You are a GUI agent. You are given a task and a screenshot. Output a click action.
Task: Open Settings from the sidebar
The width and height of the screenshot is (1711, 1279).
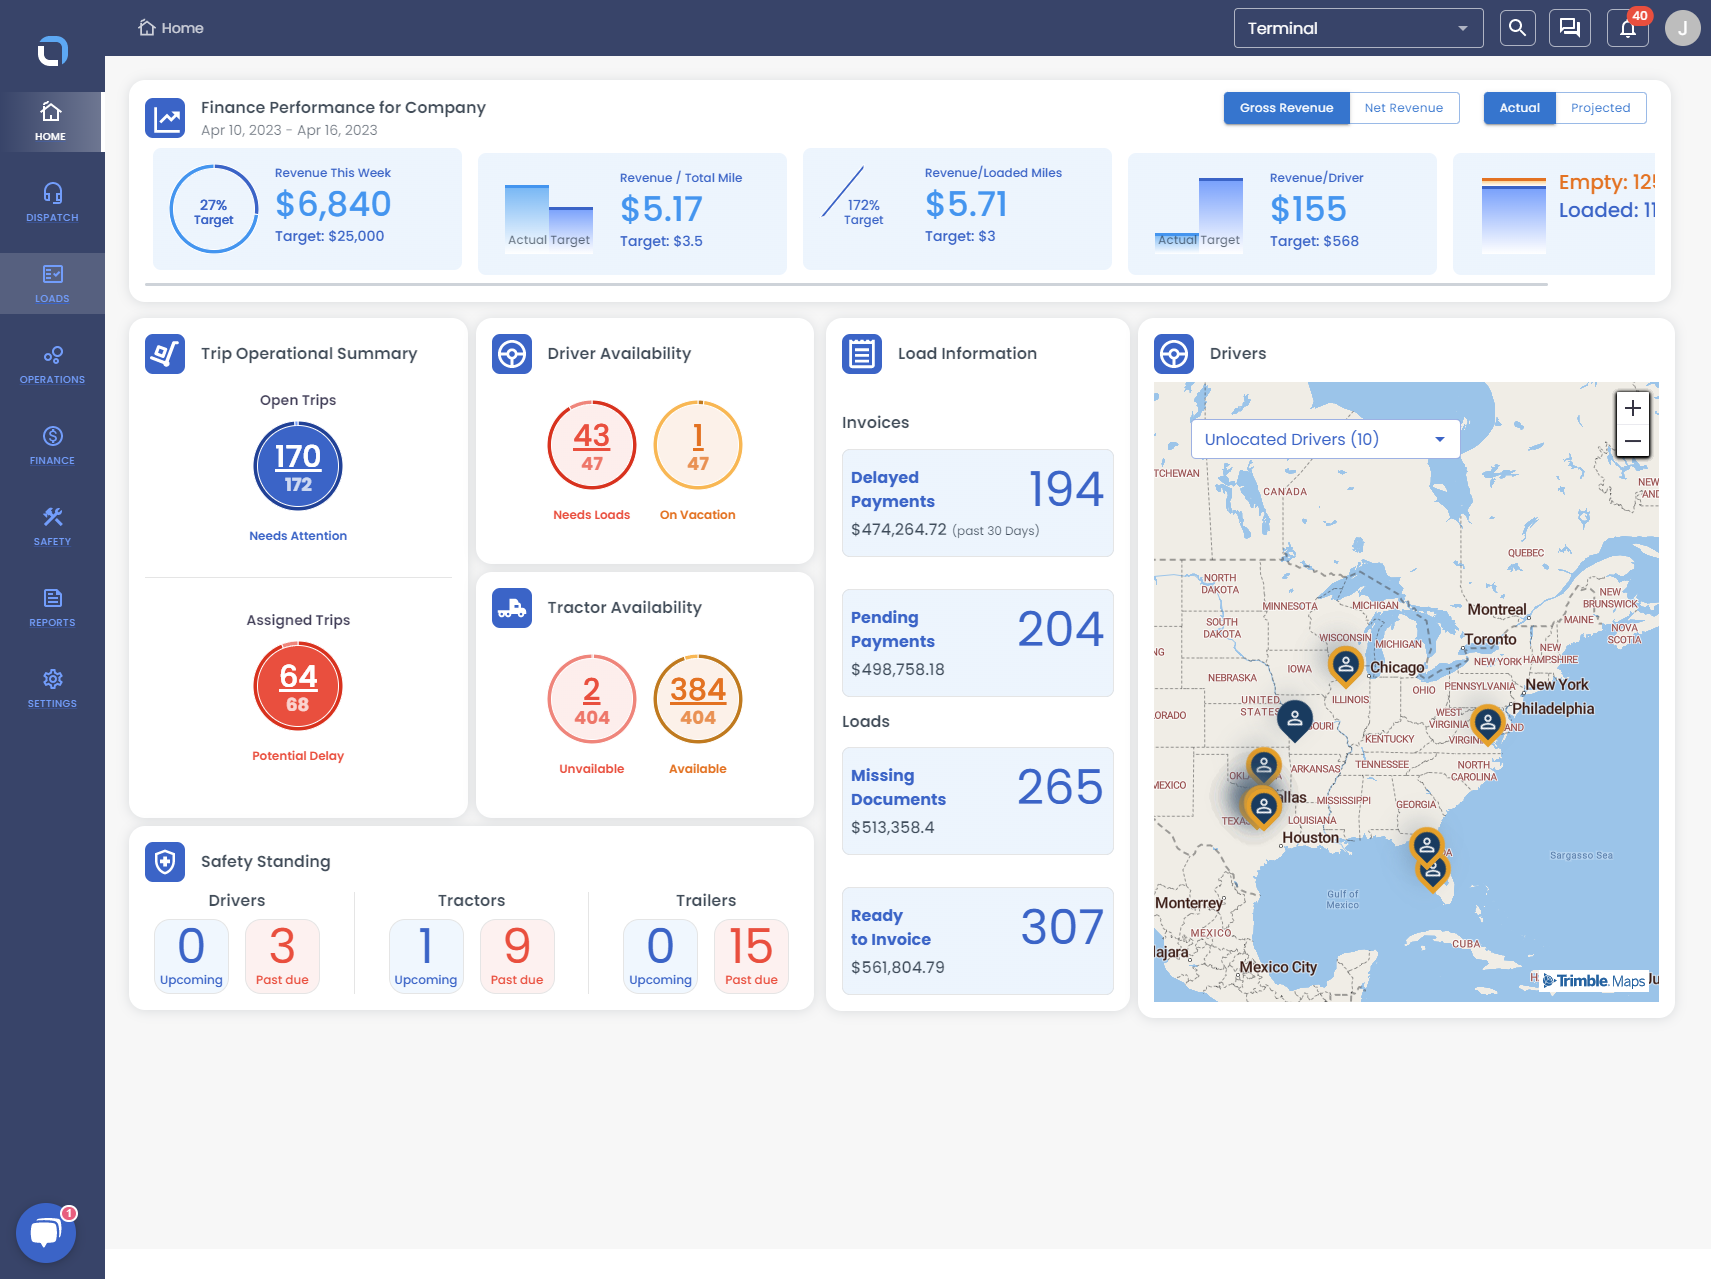point(52,688)
